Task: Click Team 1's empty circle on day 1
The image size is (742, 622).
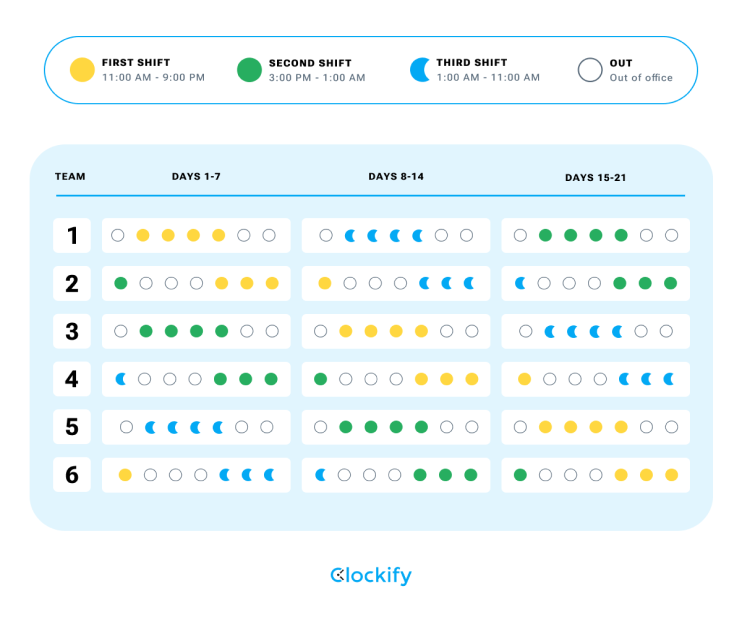Action: tap(118, 235)
